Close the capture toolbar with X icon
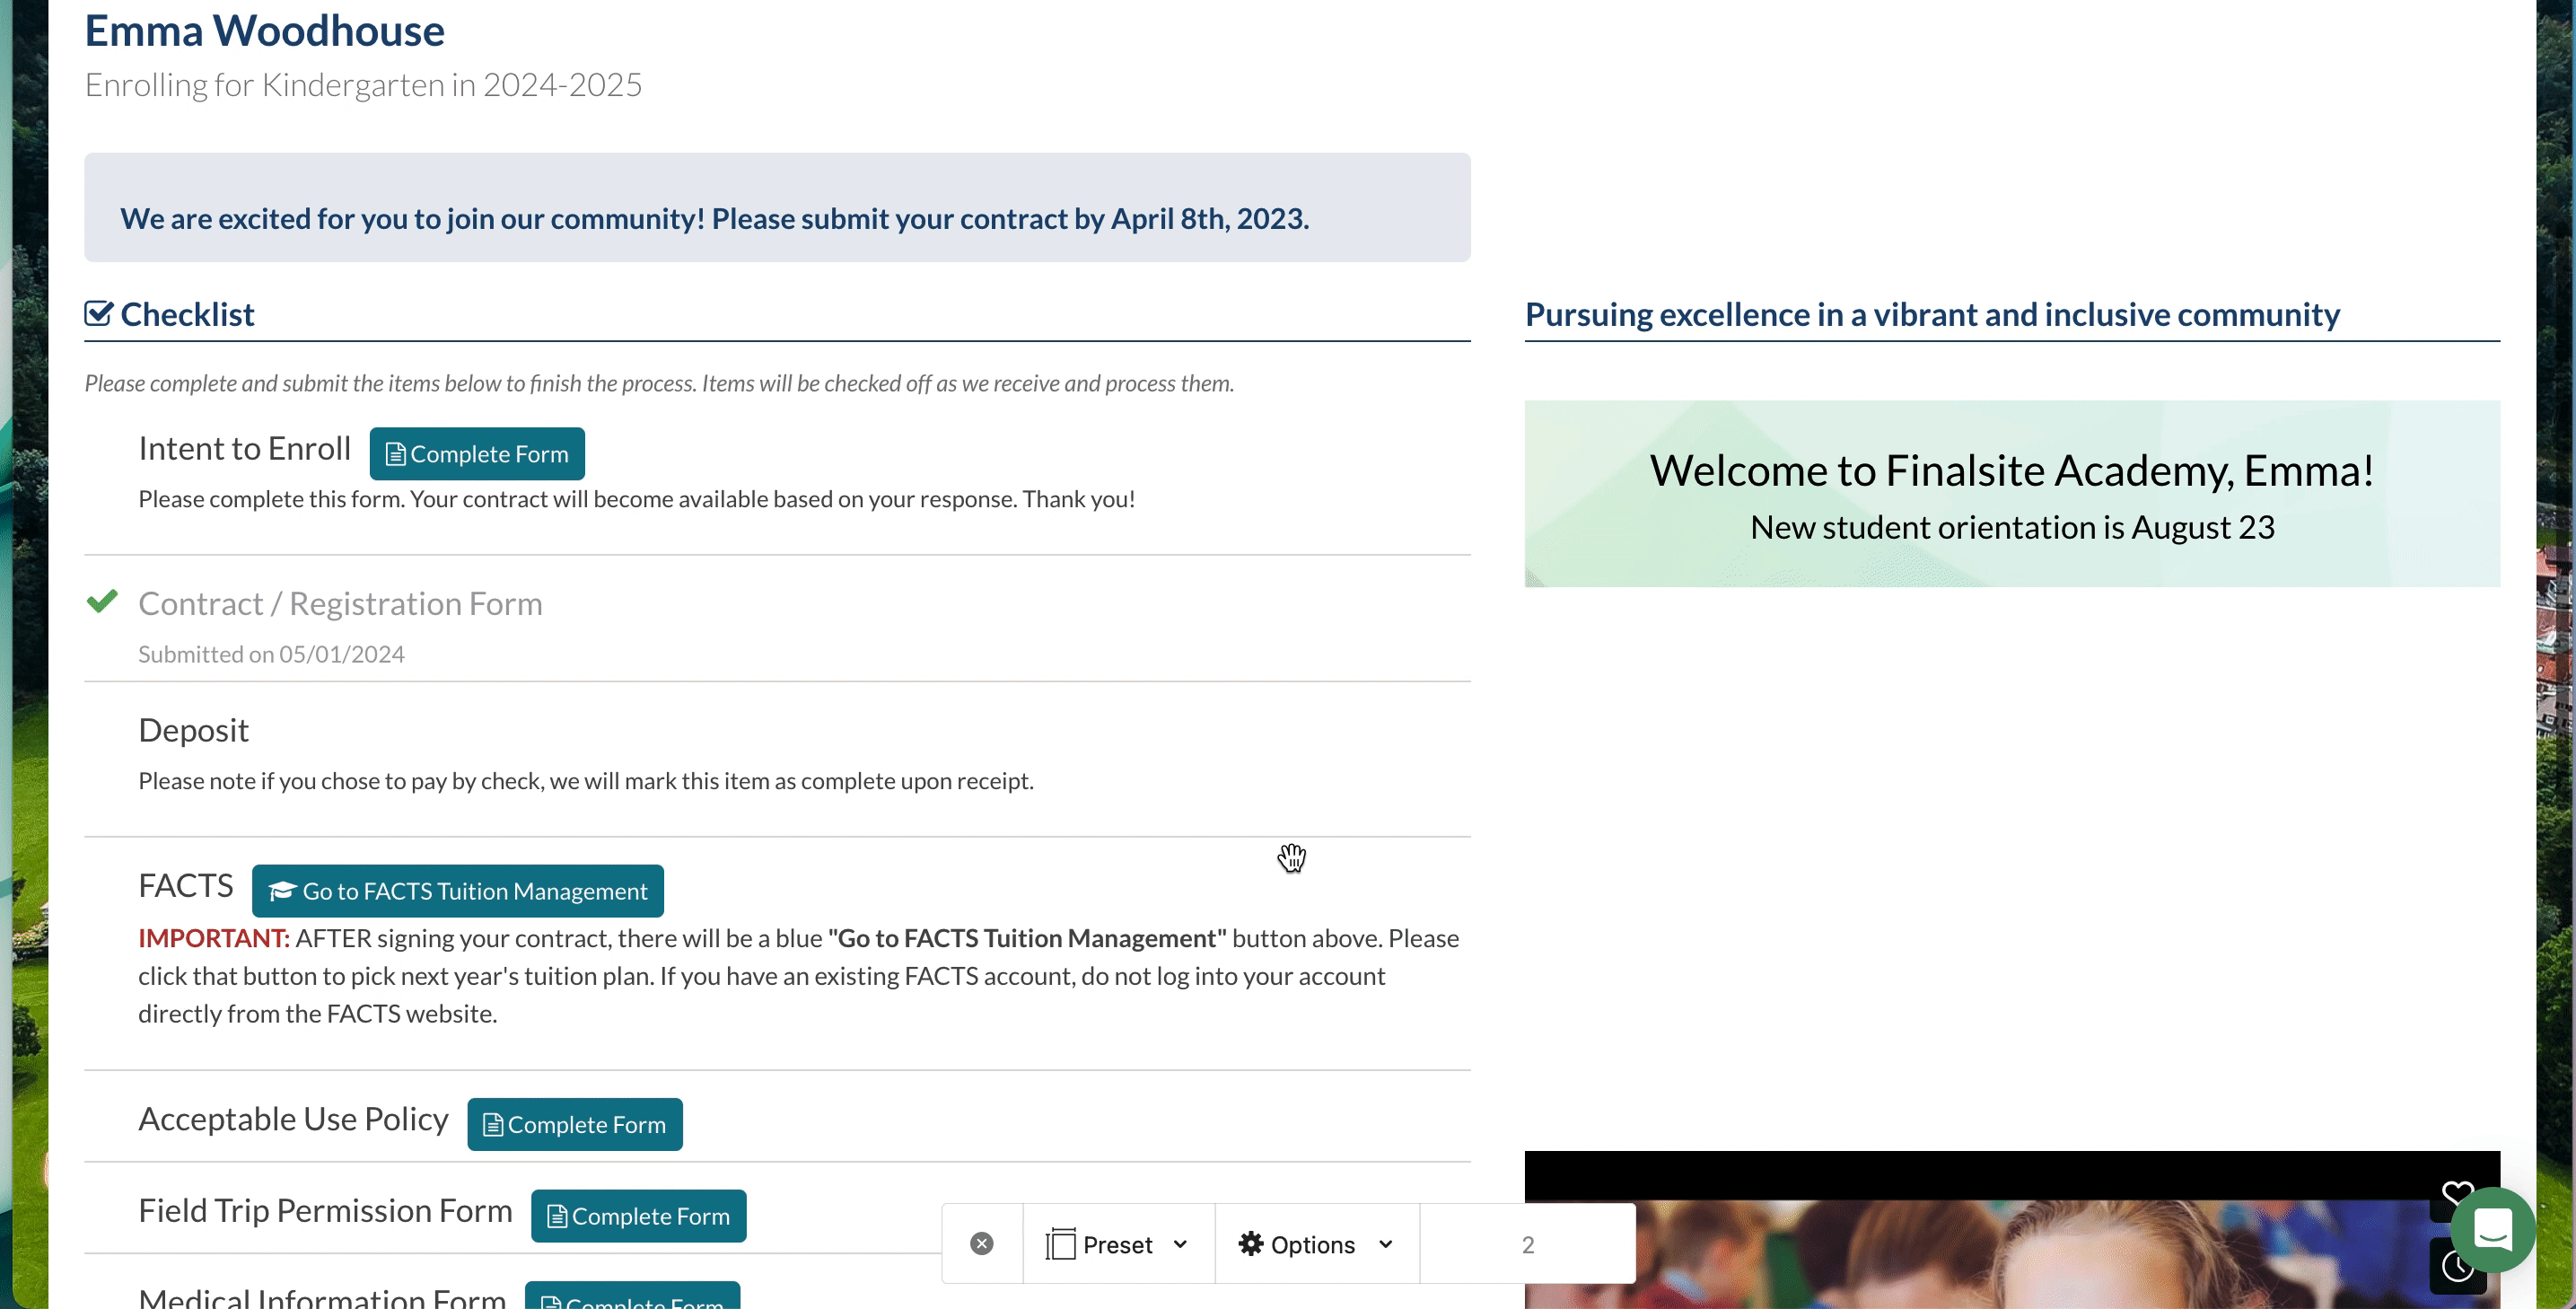The image size is (2576, 1309). tap(982, 1243)
